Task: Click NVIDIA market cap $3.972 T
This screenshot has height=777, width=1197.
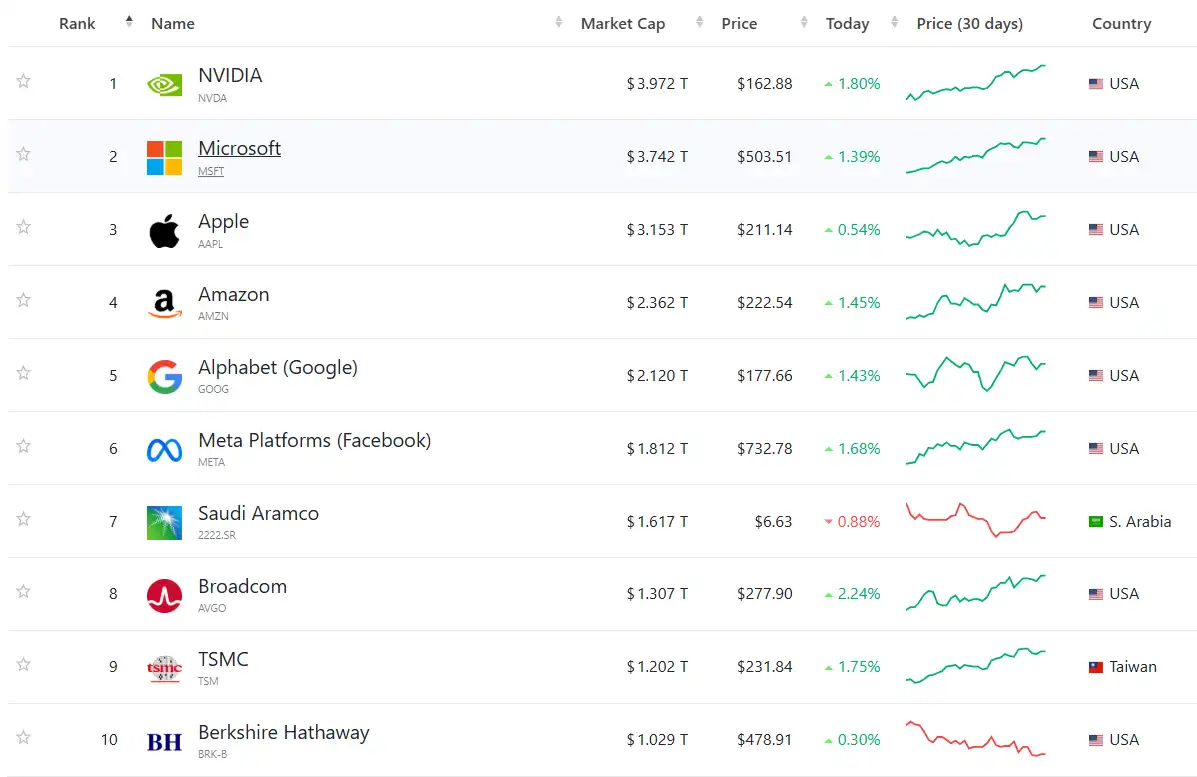Action: coord(657,84)
